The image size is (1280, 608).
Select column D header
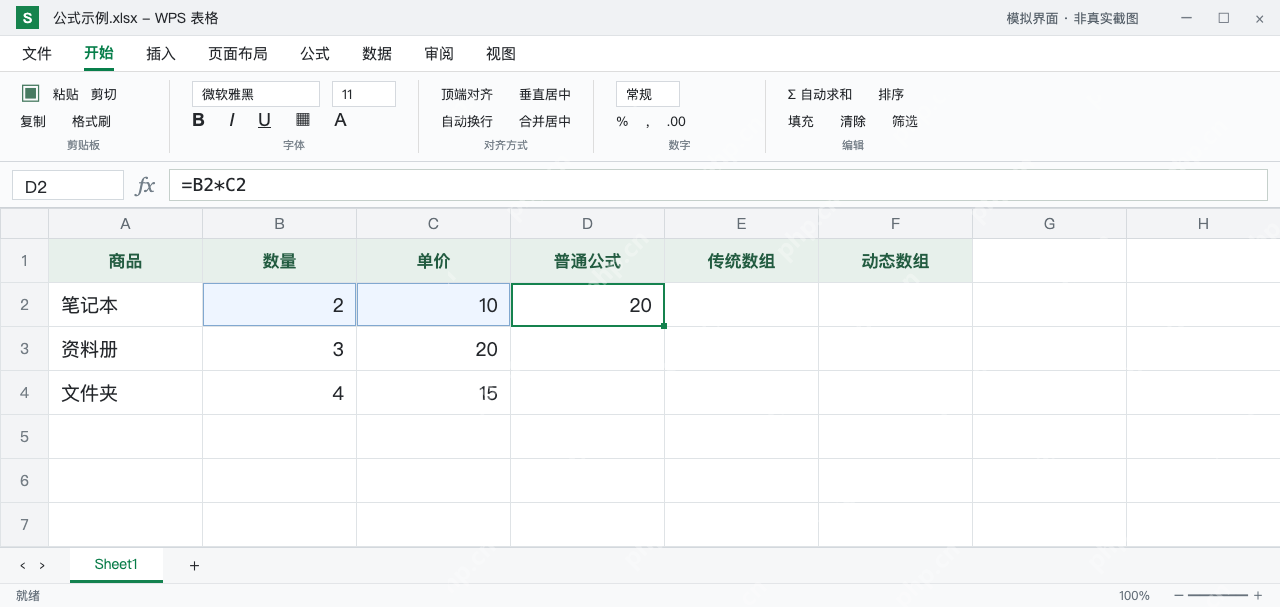pyautogui.click(x=588, y=224)
